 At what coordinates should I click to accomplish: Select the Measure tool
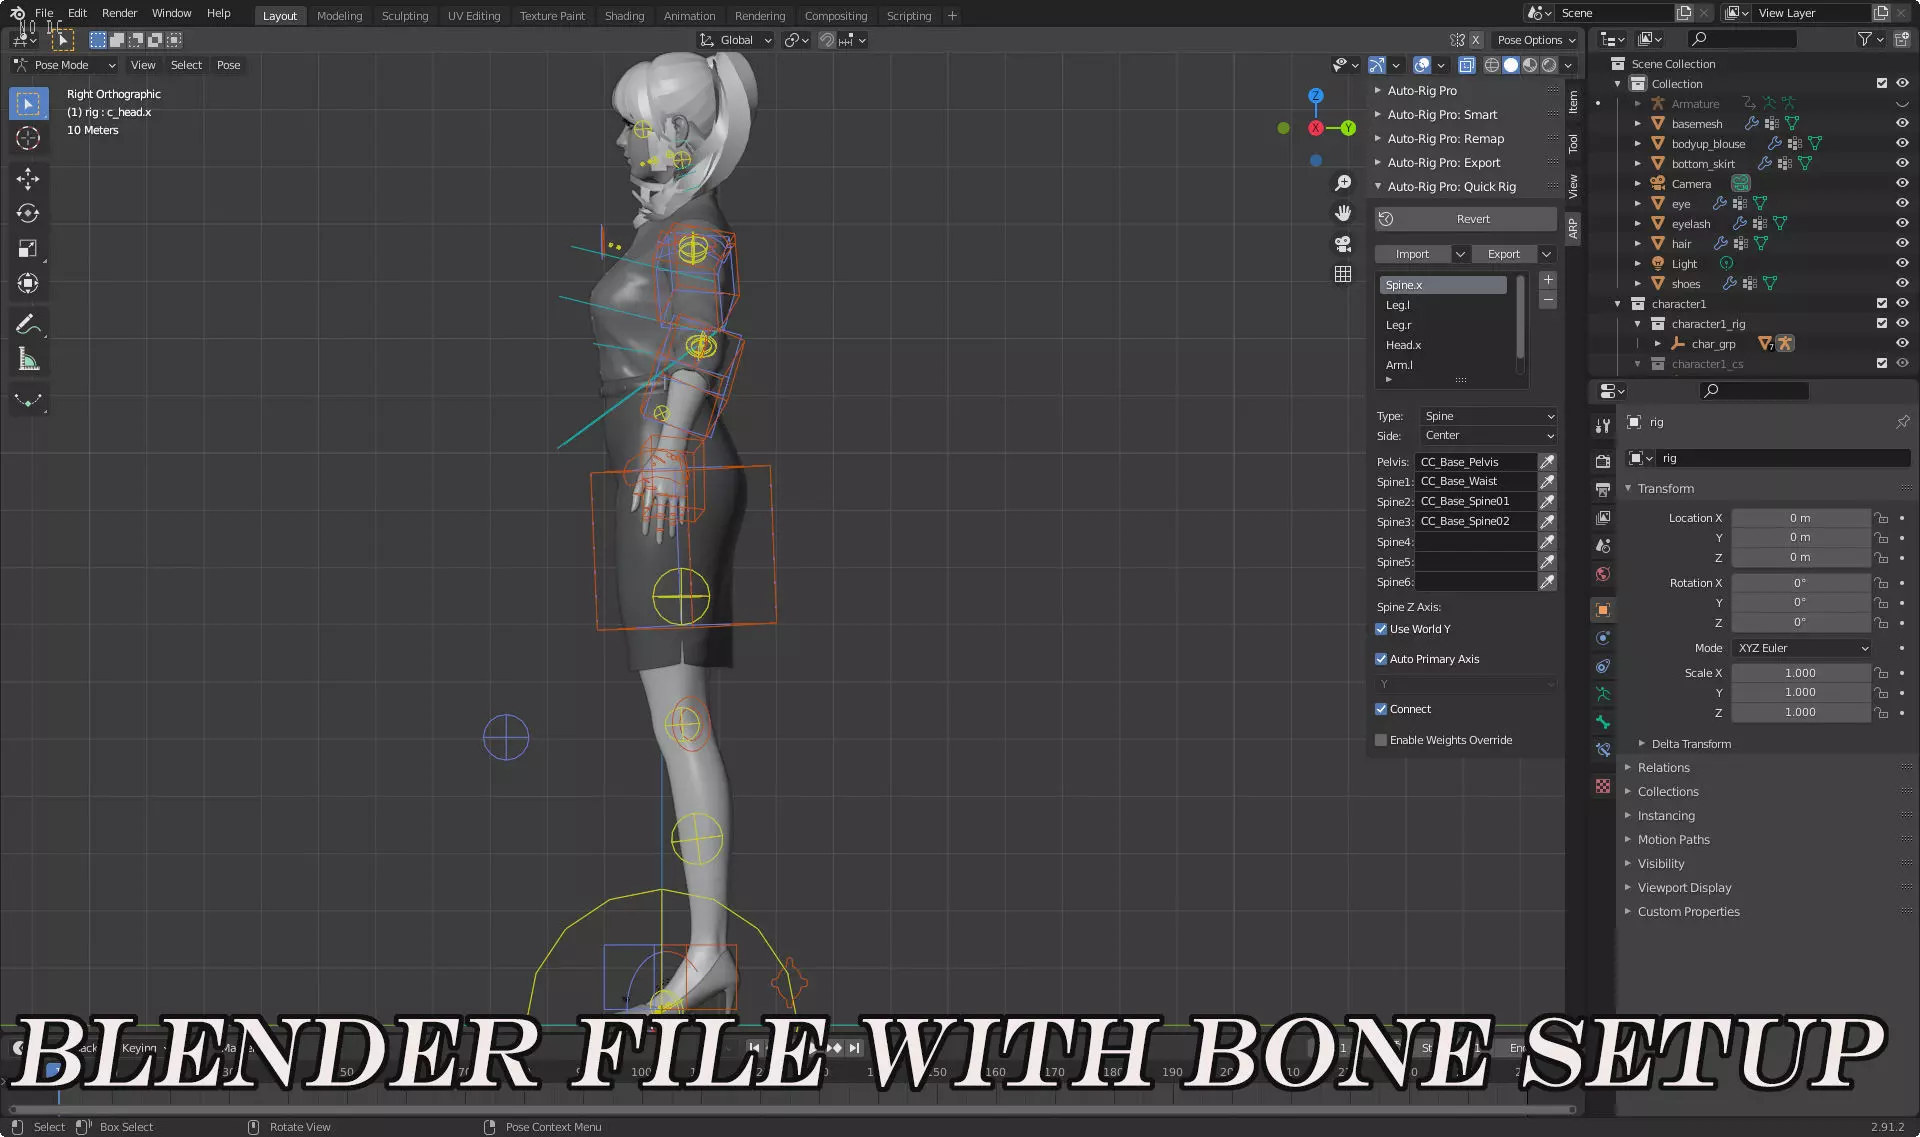[x=28, y=359]
